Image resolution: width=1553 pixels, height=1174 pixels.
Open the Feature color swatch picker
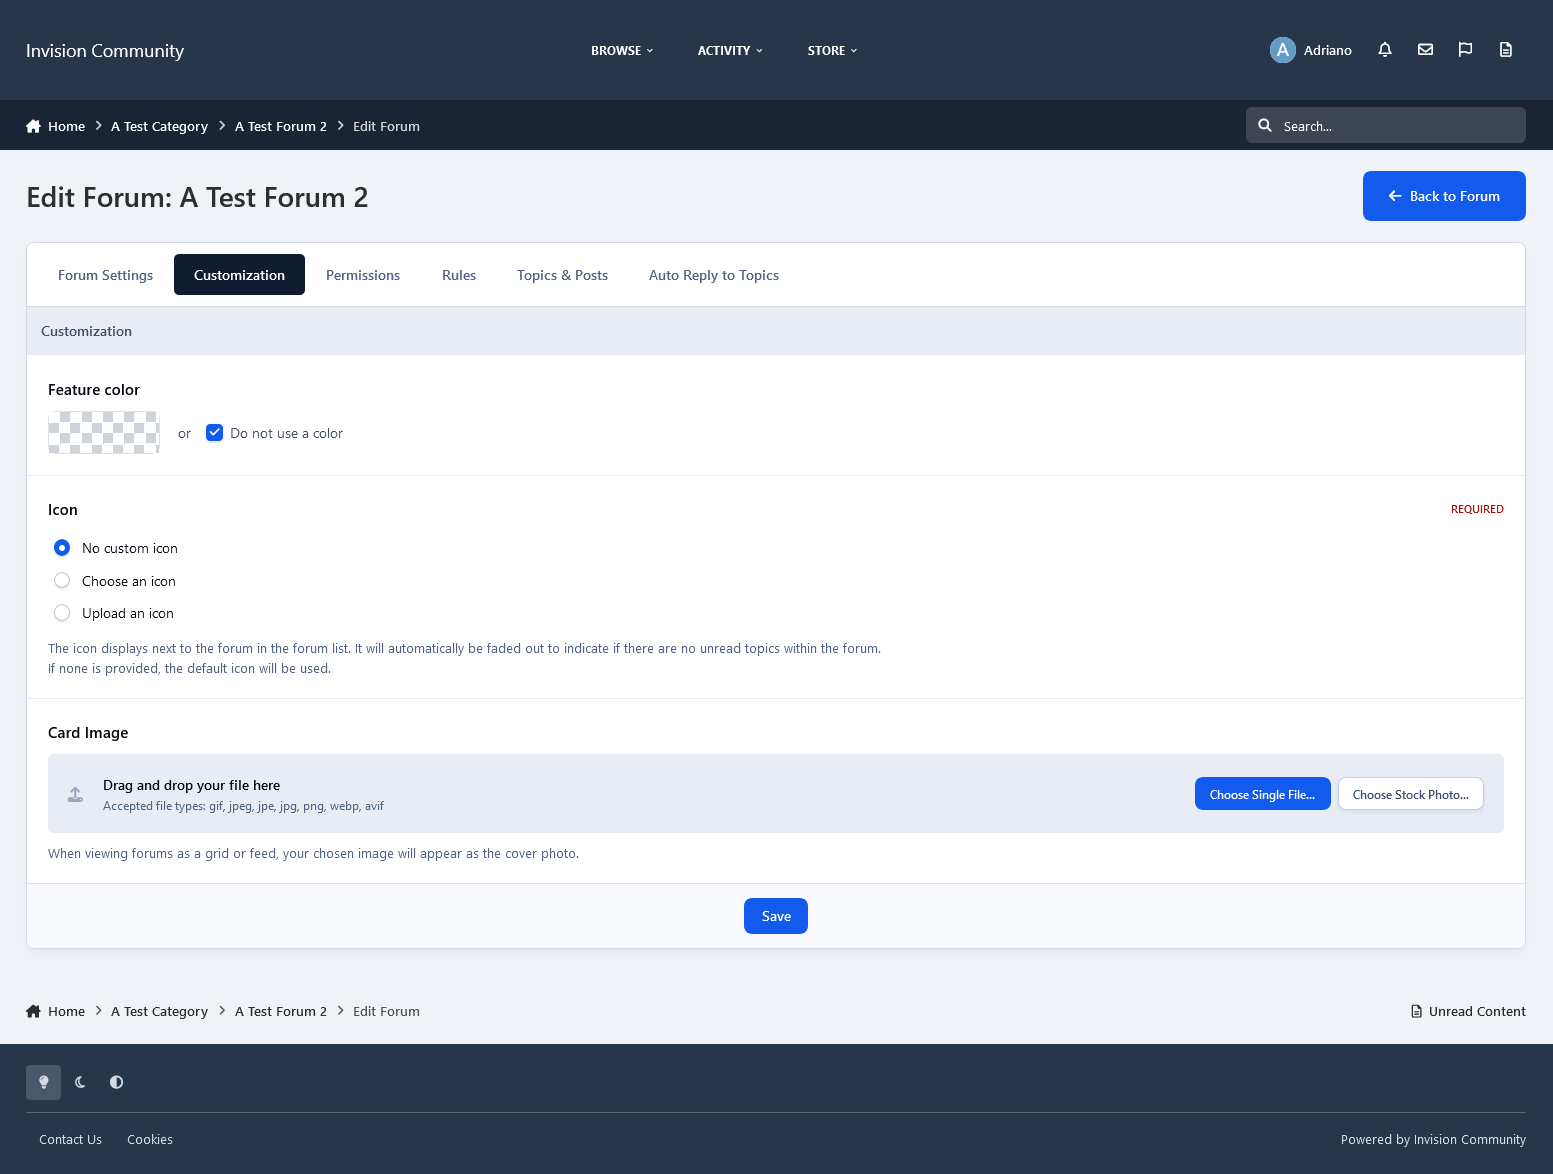point(104,433)
